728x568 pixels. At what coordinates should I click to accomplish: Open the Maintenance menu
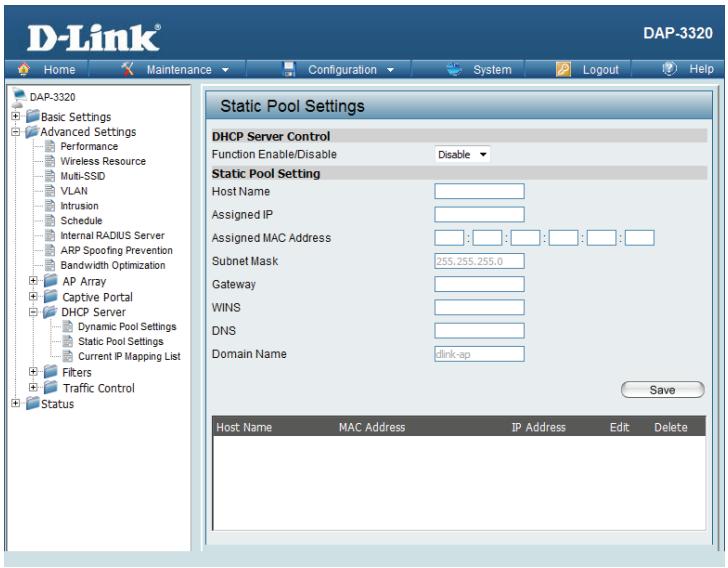(179, 70)
